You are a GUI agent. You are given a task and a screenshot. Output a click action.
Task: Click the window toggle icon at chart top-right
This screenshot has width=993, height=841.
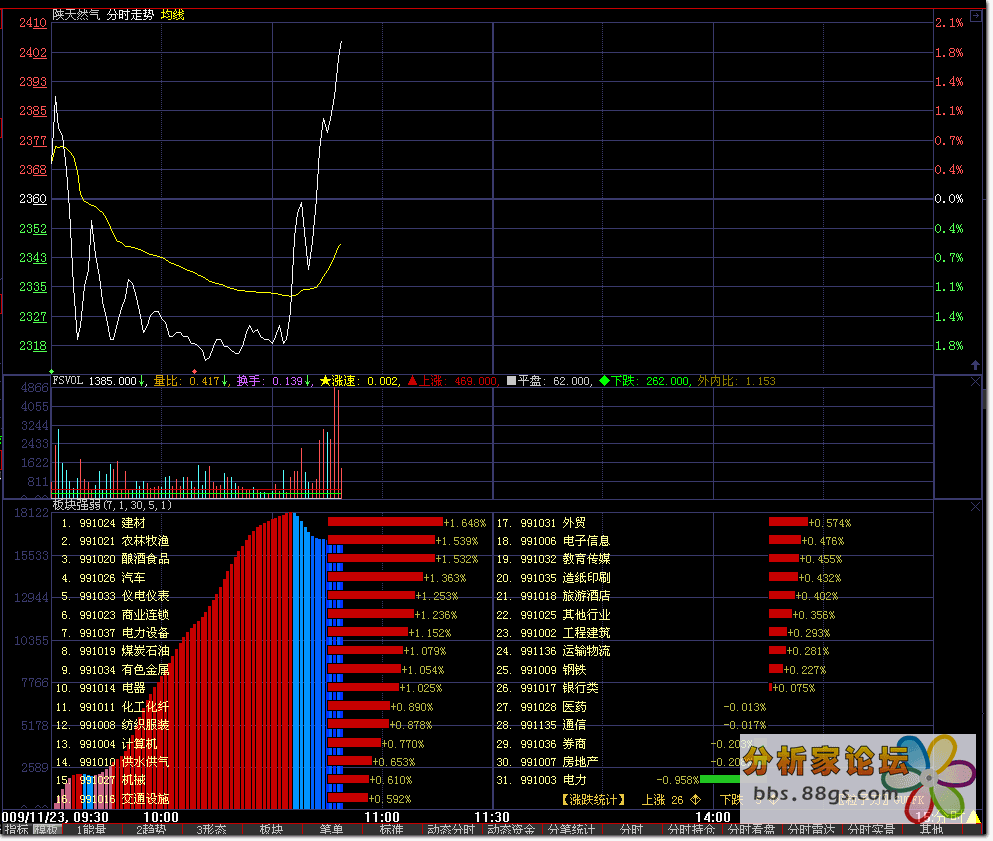(x=975, y=16)
